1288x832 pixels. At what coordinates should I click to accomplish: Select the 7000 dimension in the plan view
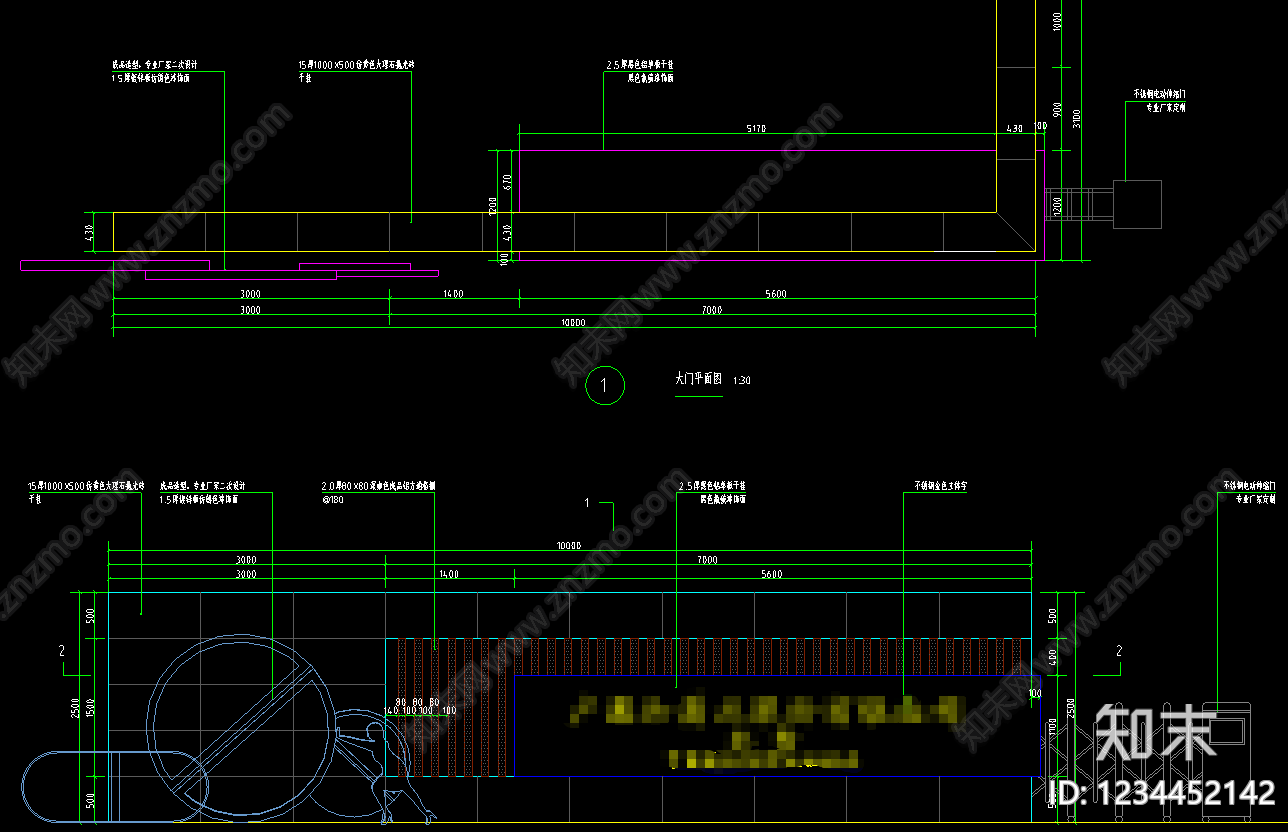click(x=711, y=310)
